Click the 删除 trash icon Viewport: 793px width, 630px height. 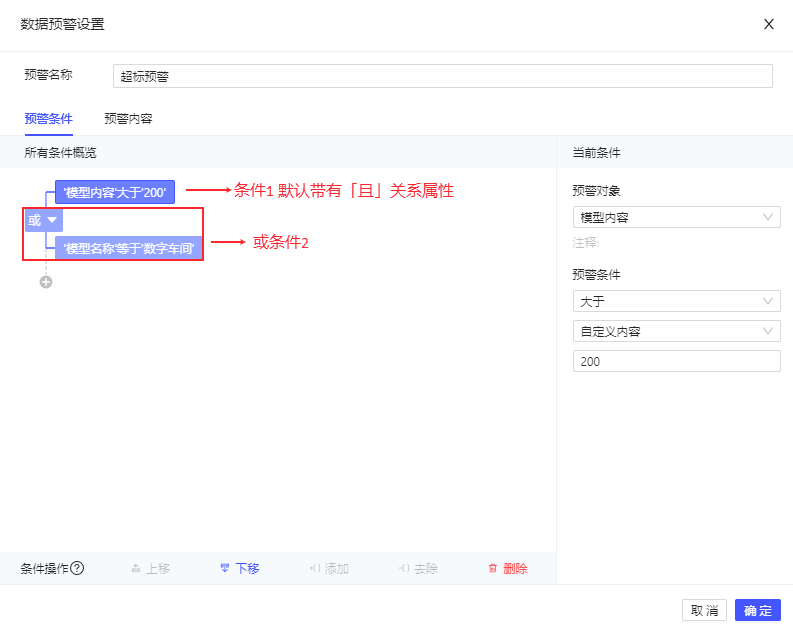tap(492, 568)
